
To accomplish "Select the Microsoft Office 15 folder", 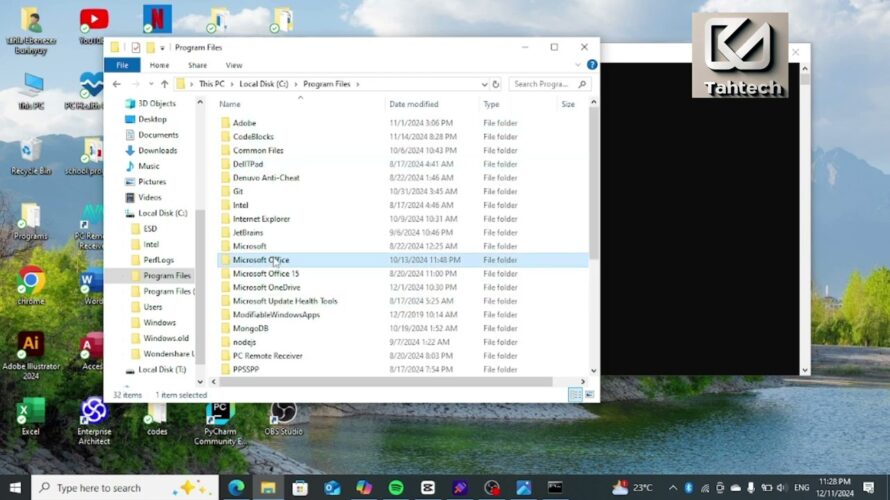I will click(266, 274).
